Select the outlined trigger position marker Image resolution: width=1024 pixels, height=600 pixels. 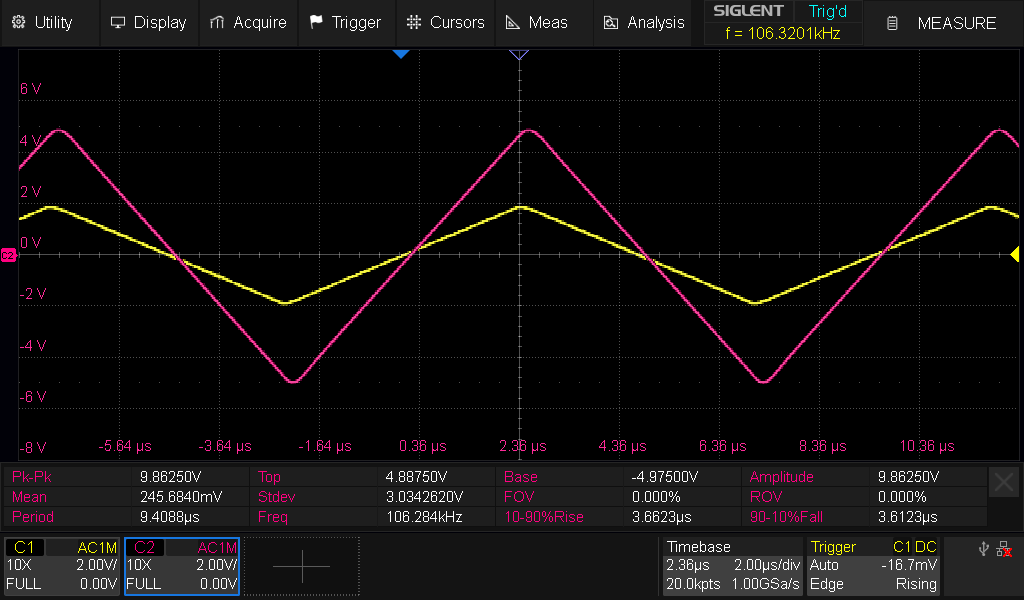pos(519,55)
